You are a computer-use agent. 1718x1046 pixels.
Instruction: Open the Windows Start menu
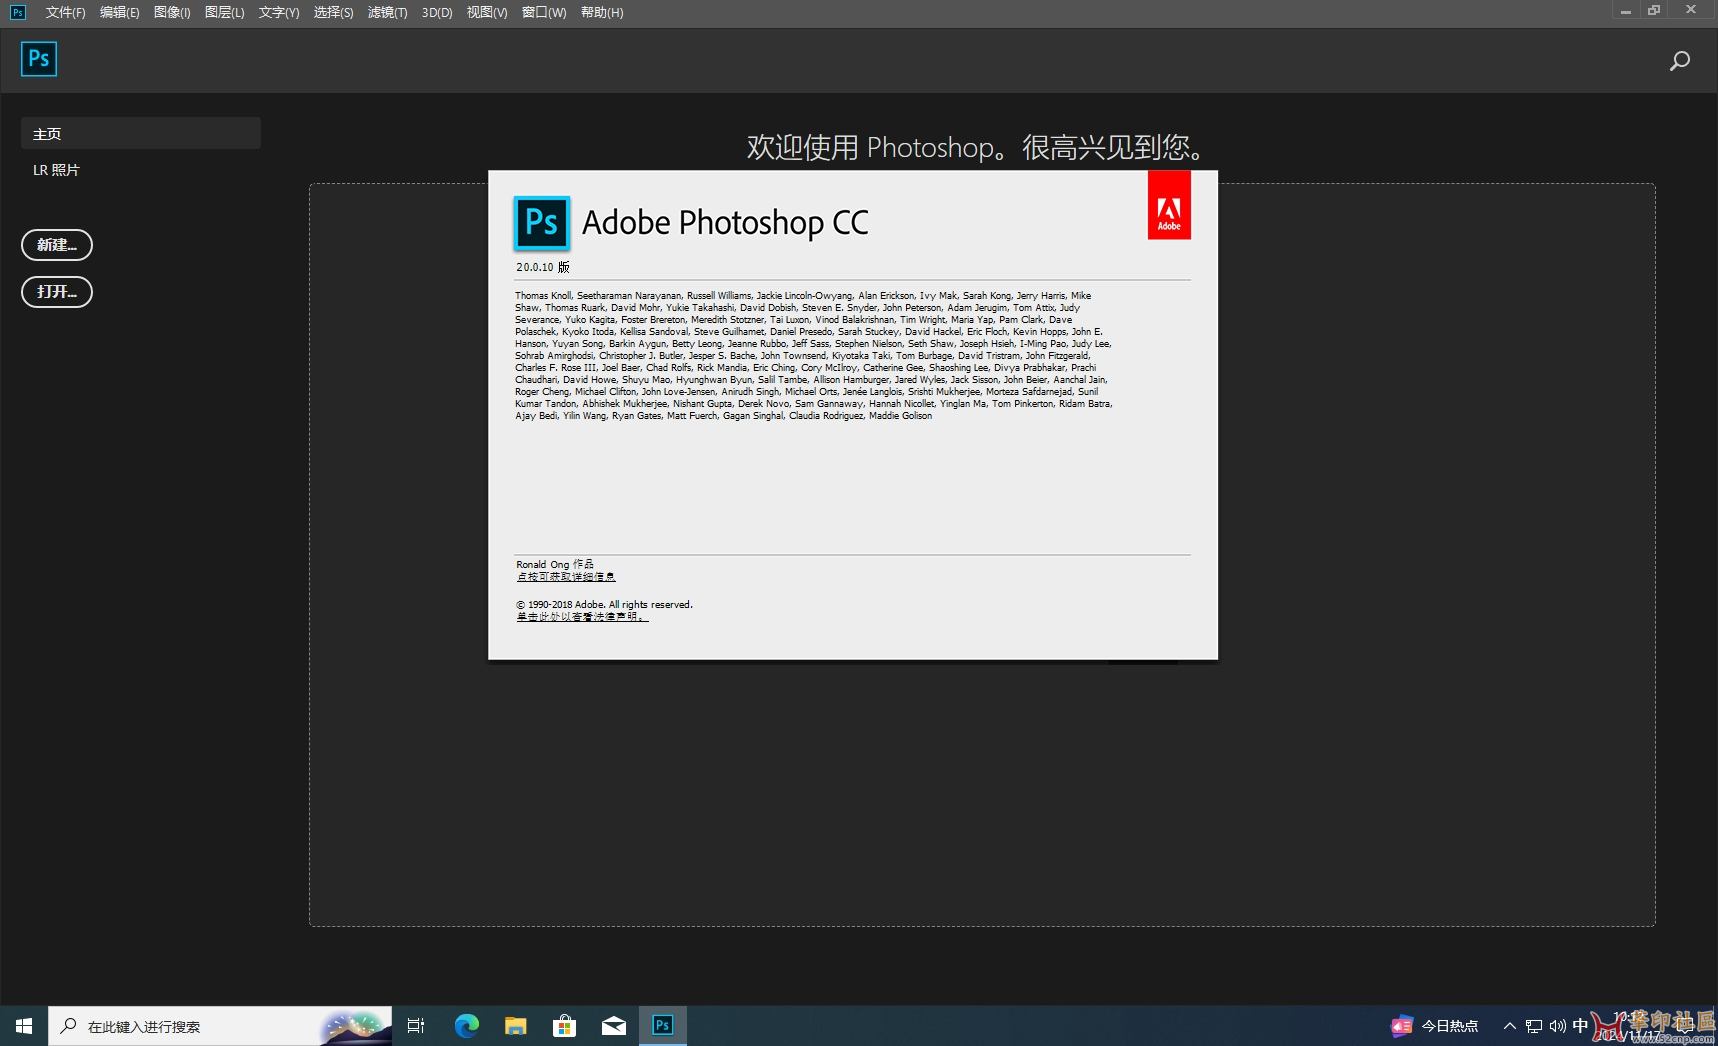pos(24,1026)
